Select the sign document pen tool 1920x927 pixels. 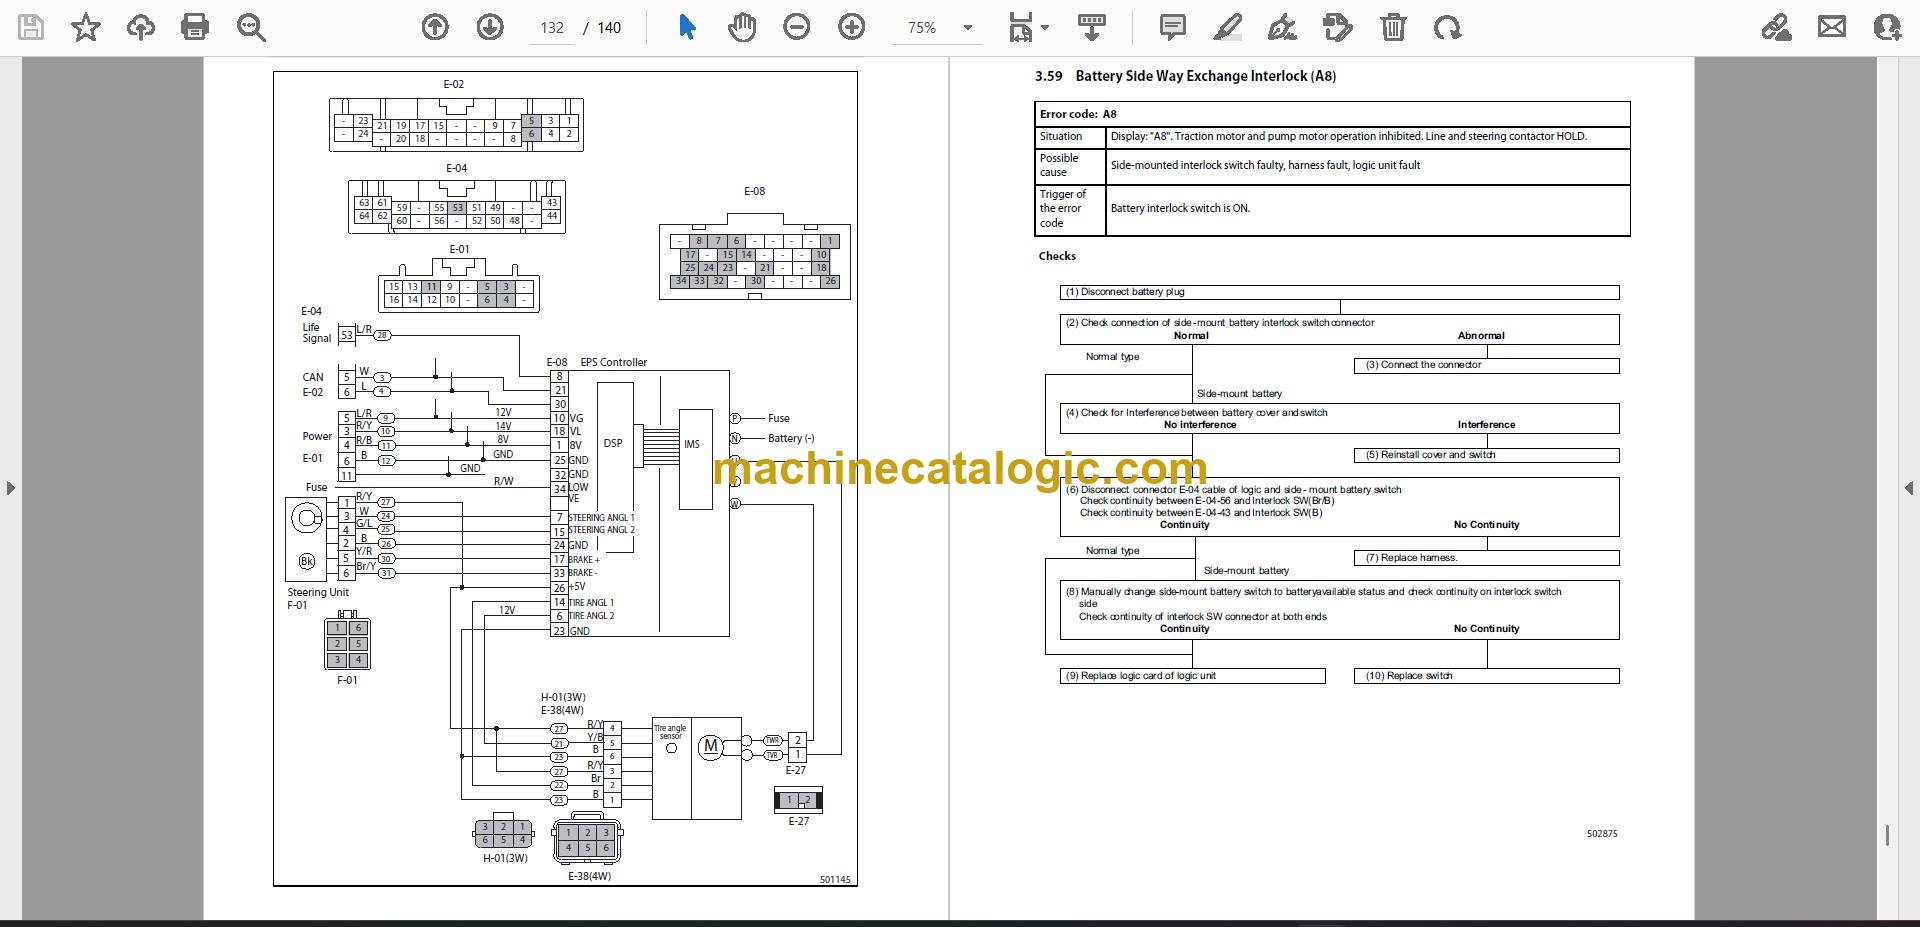click(x=1282, y=27)
